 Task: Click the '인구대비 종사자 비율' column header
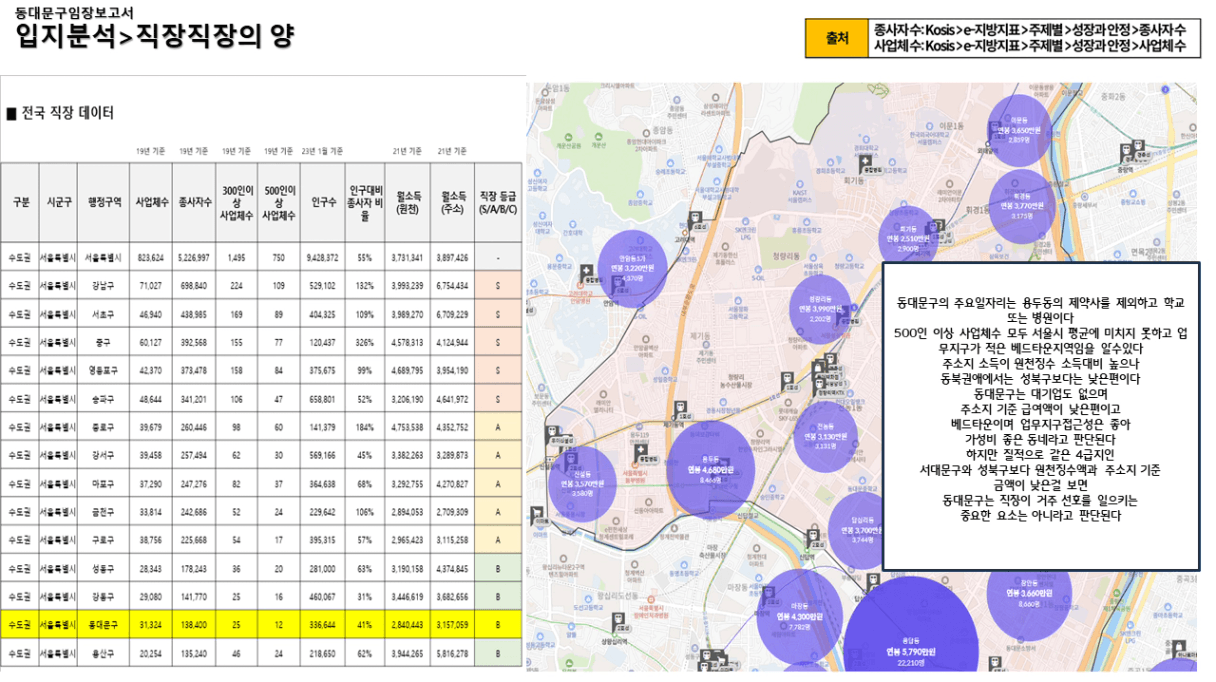coord(365,201)
